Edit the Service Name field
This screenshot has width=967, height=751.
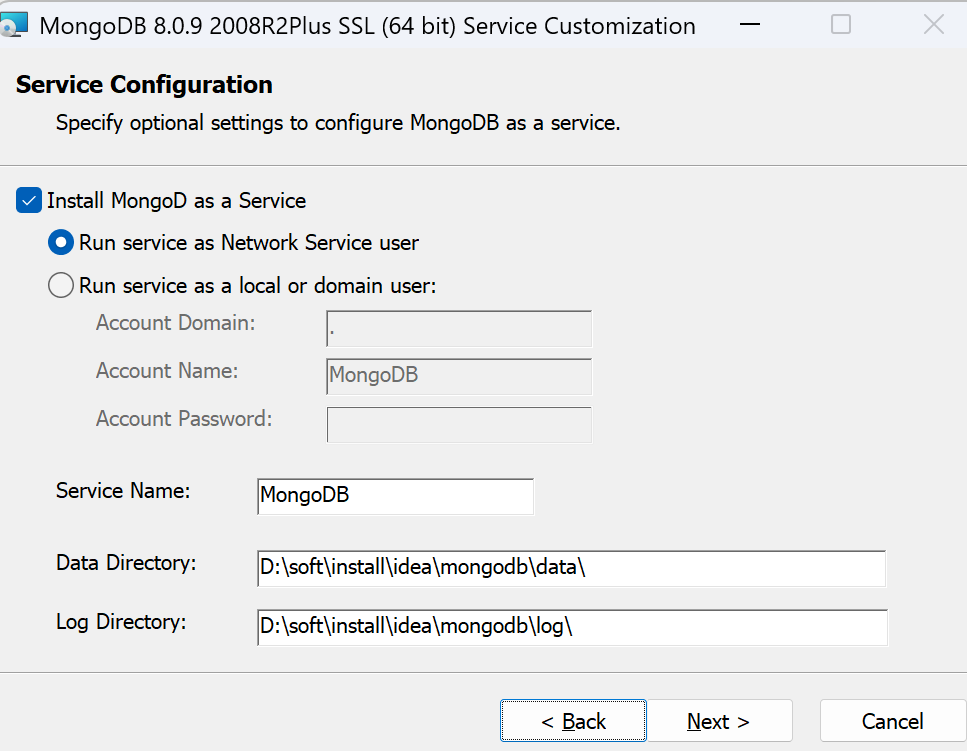(x=395, y=496)
